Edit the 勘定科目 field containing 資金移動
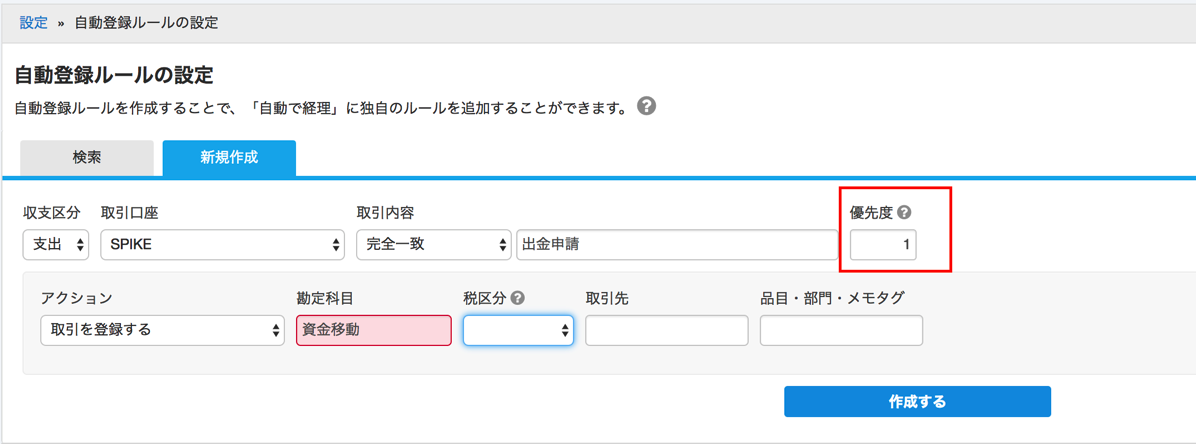Viewport: 1196px width, 444px height. [374, 330]
